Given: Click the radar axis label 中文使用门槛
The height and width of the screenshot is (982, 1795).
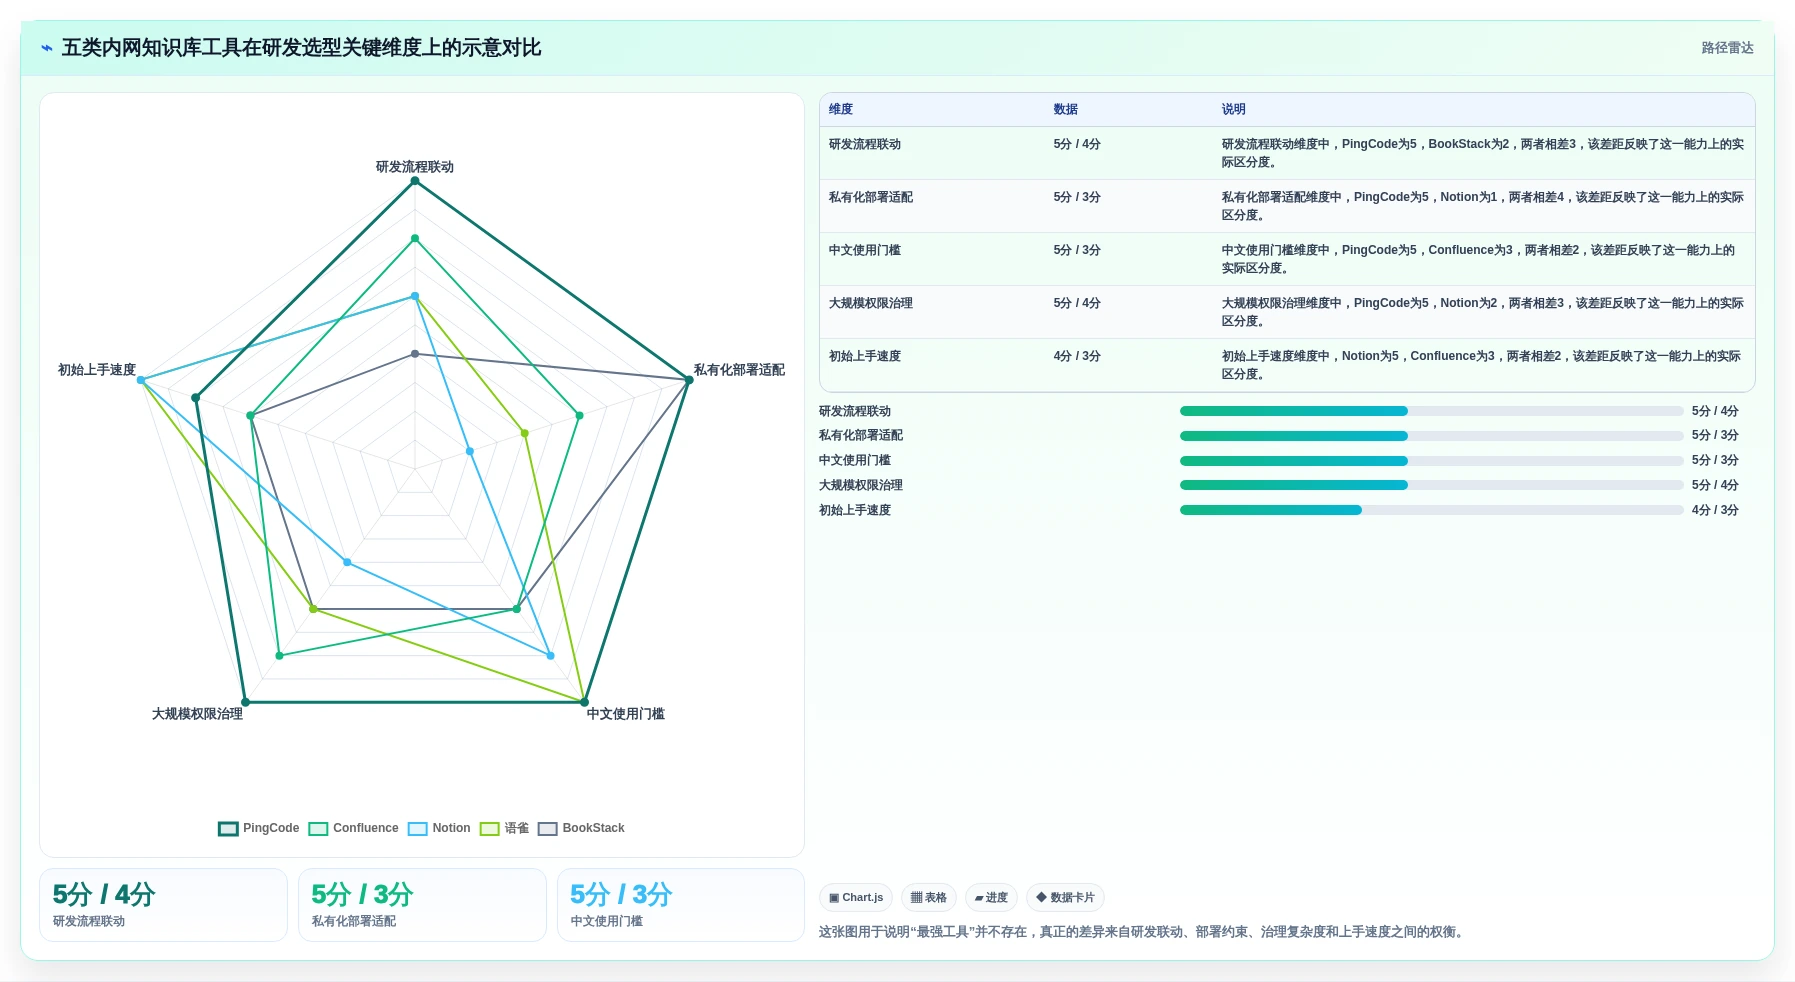Looking at the screenshot, I should (626, 714).
